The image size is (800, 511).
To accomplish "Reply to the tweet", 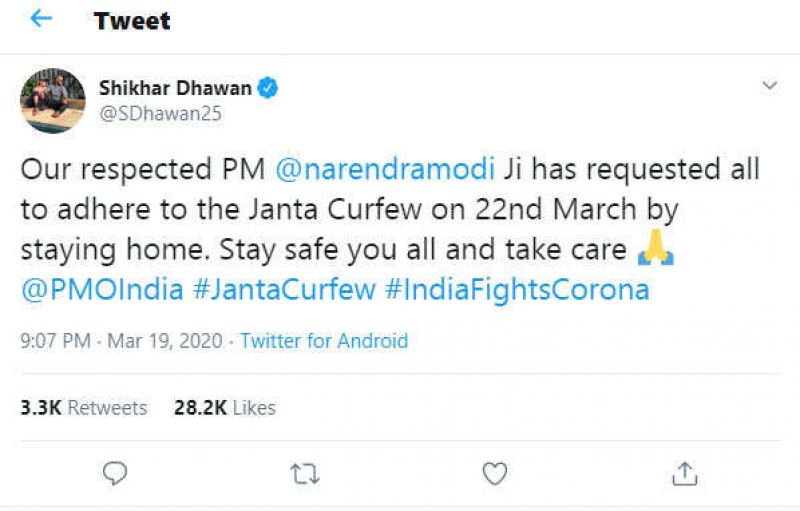I will click(x=116, y=471).
